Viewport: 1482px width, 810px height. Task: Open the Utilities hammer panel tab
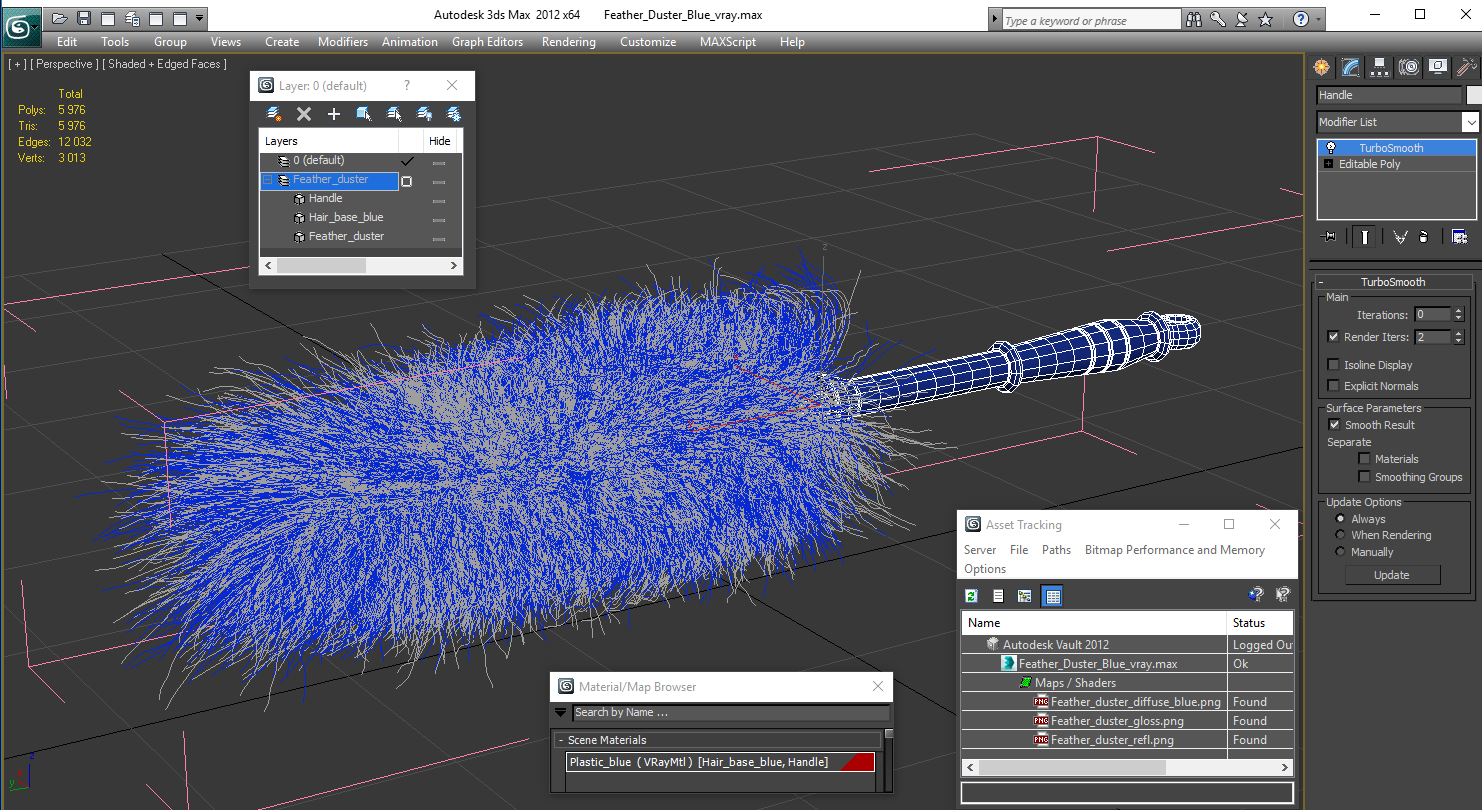pyautogui.click(x=1466, y=67)
